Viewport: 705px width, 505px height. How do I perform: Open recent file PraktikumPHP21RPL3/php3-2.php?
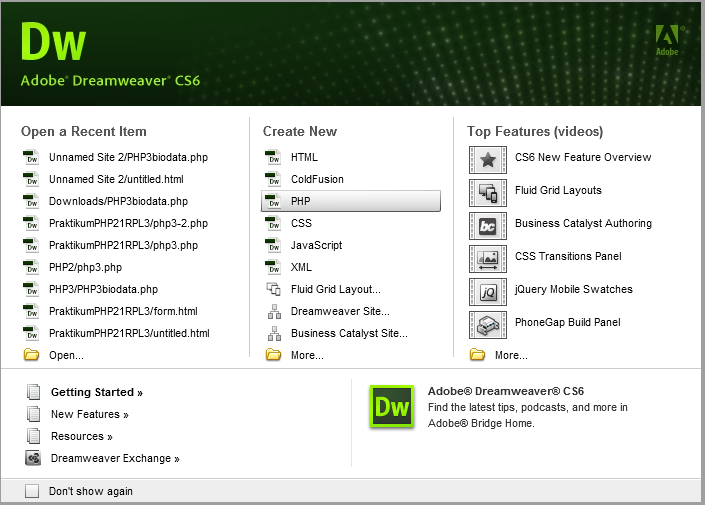129,223
